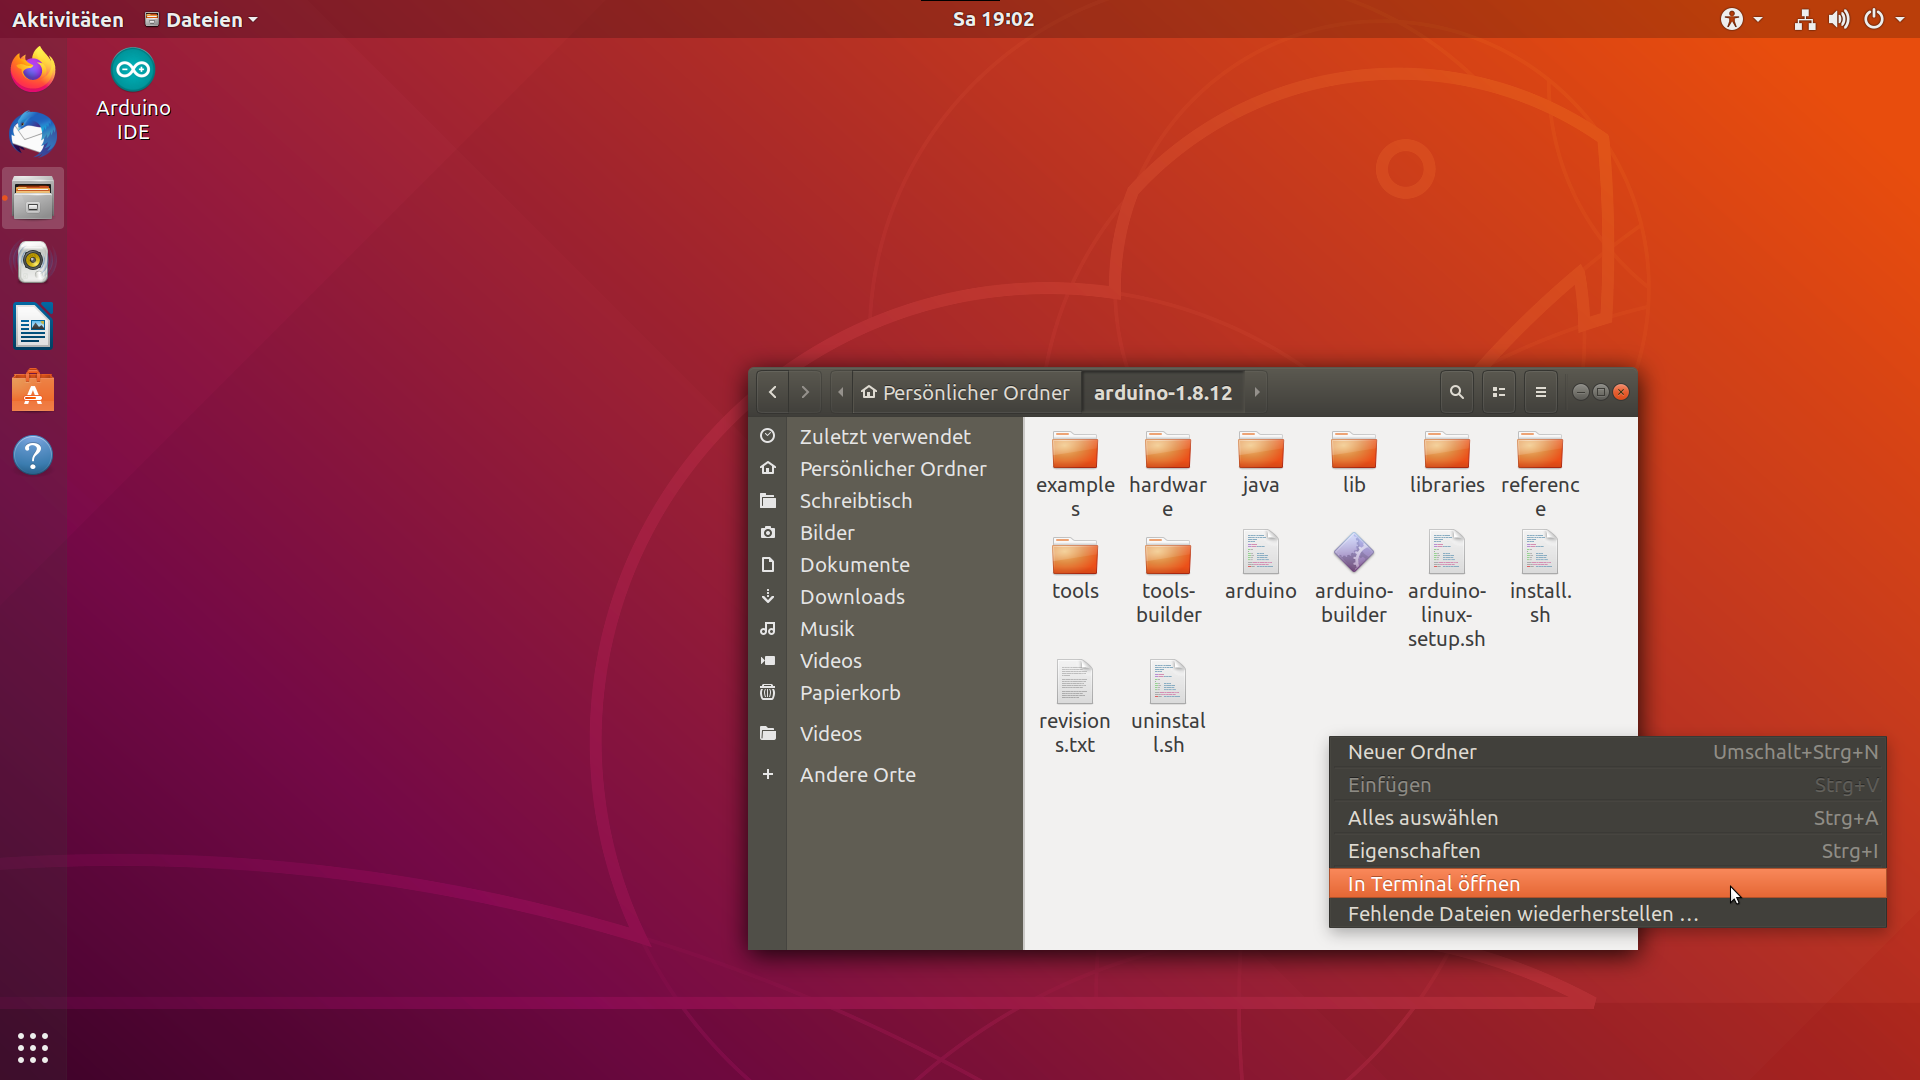The width and height of the screenshot is (1920, 1080).
Task: Select 'Alles auswählen' menu entry
Action: point(1607,818)
